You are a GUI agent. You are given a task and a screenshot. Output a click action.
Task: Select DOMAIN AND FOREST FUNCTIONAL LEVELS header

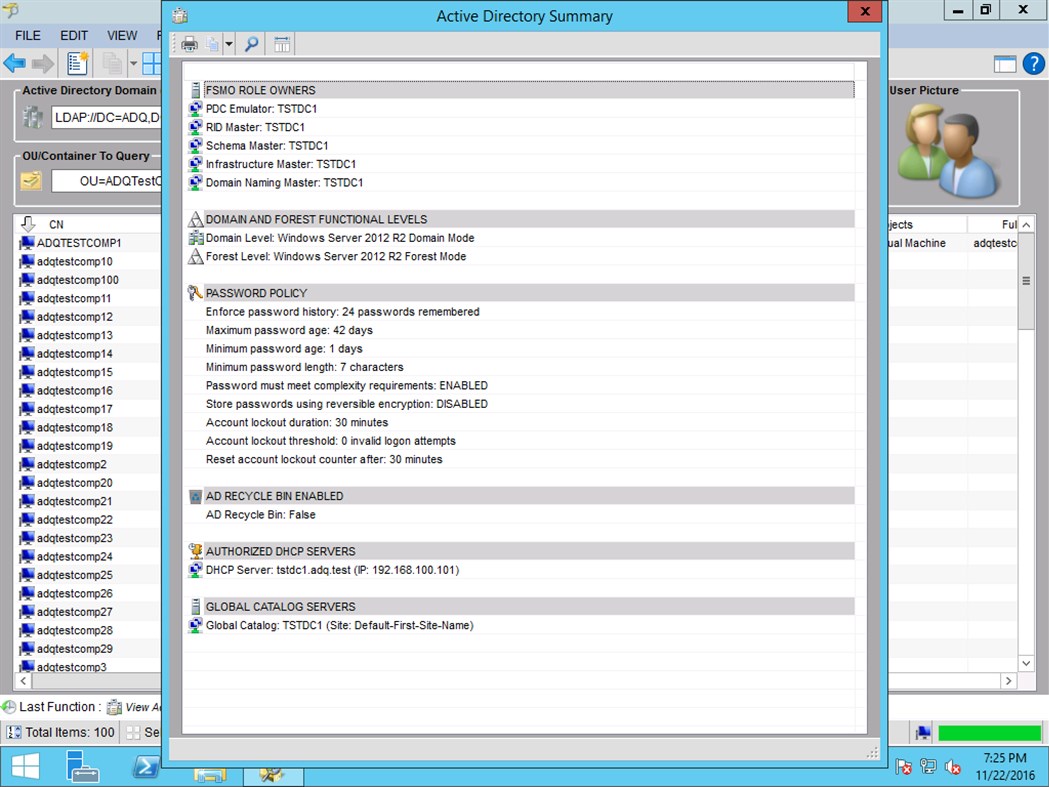pos(529,219)
